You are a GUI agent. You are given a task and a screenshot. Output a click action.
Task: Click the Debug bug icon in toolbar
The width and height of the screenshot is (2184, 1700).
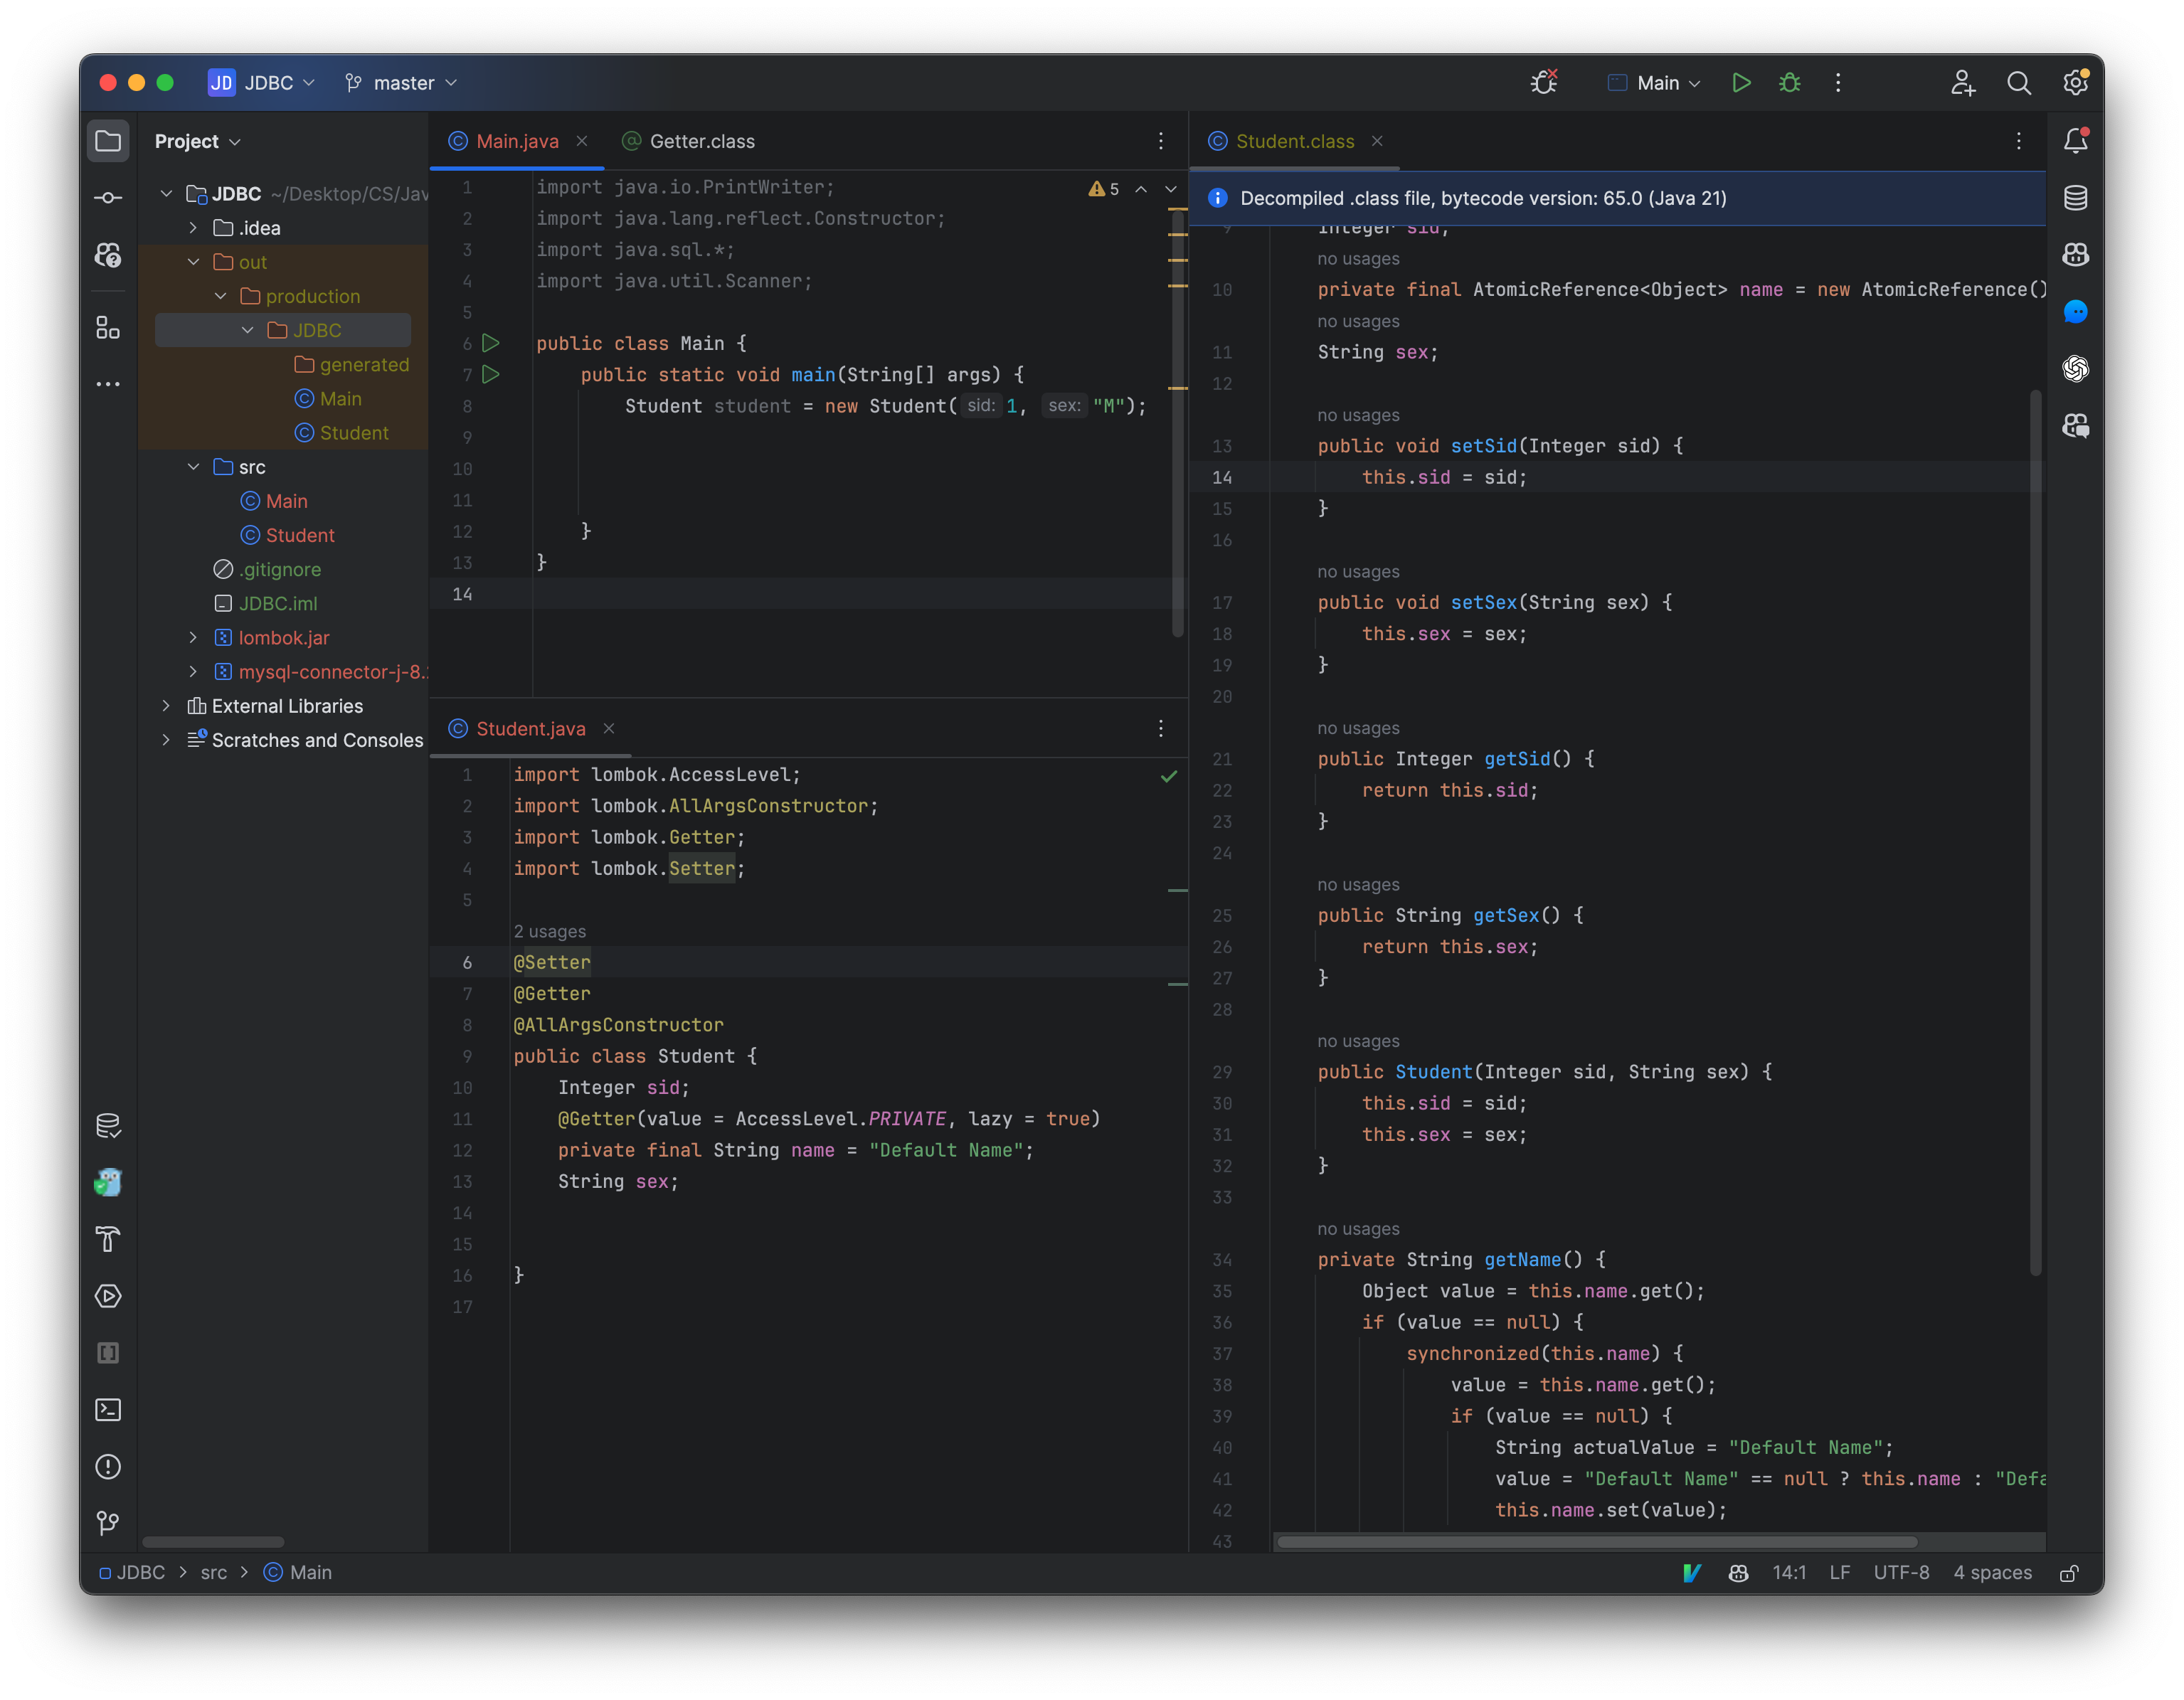1789,83
